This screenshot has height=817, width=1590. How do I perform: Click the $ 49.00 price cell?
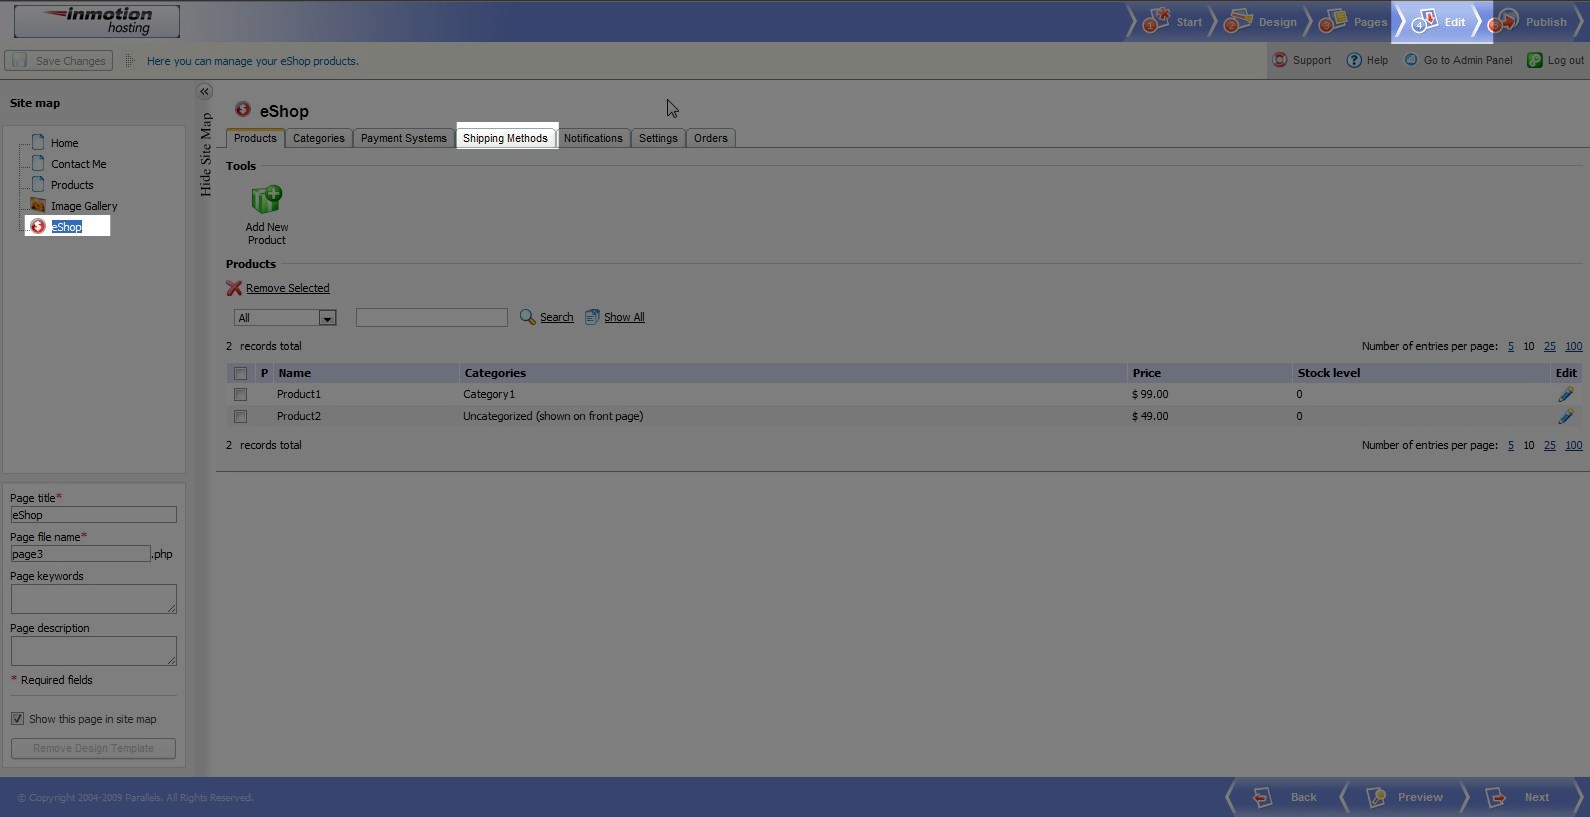pos(1150,416)
